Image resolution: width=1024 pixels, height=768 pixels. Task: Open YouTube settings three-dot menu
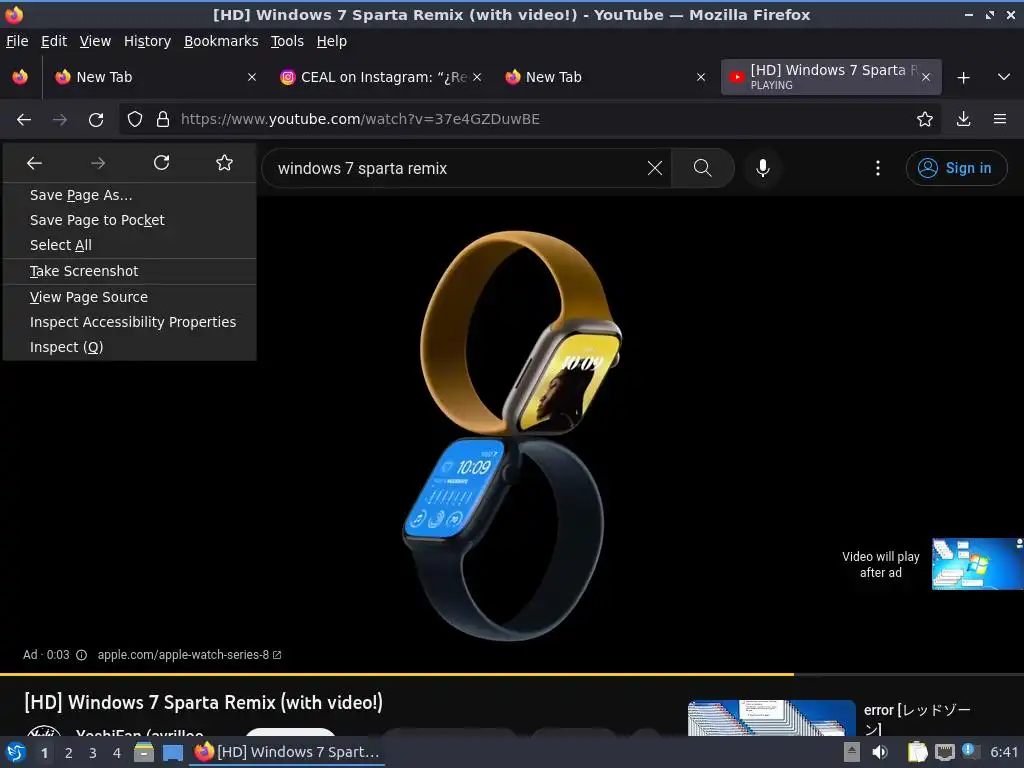coord(878,168)
